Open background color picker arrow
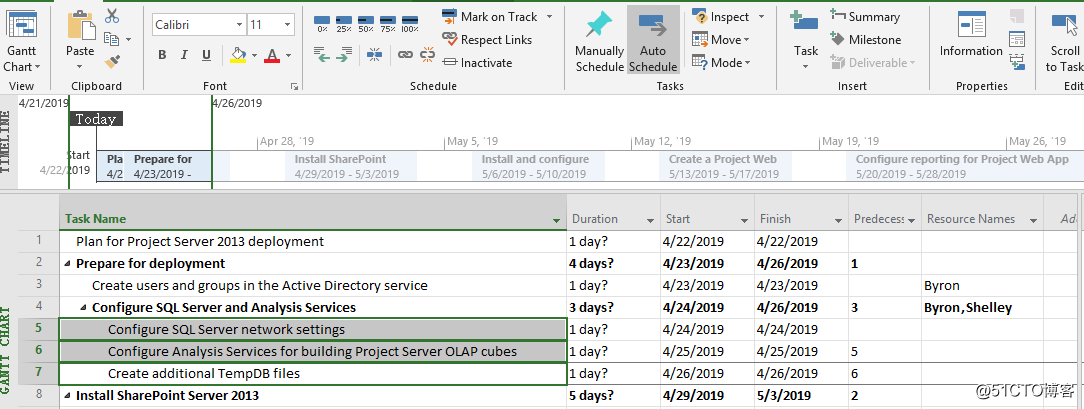1084x409 pixels. (254, 55)
